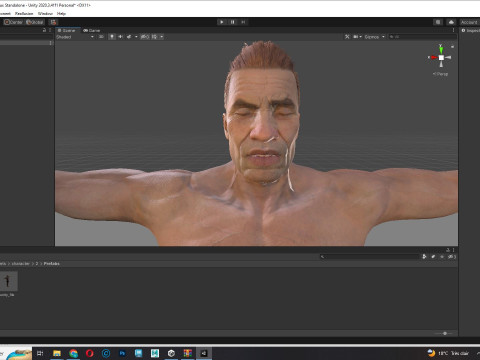
Task: Click the search by label icon
Action: coord(433,257)
